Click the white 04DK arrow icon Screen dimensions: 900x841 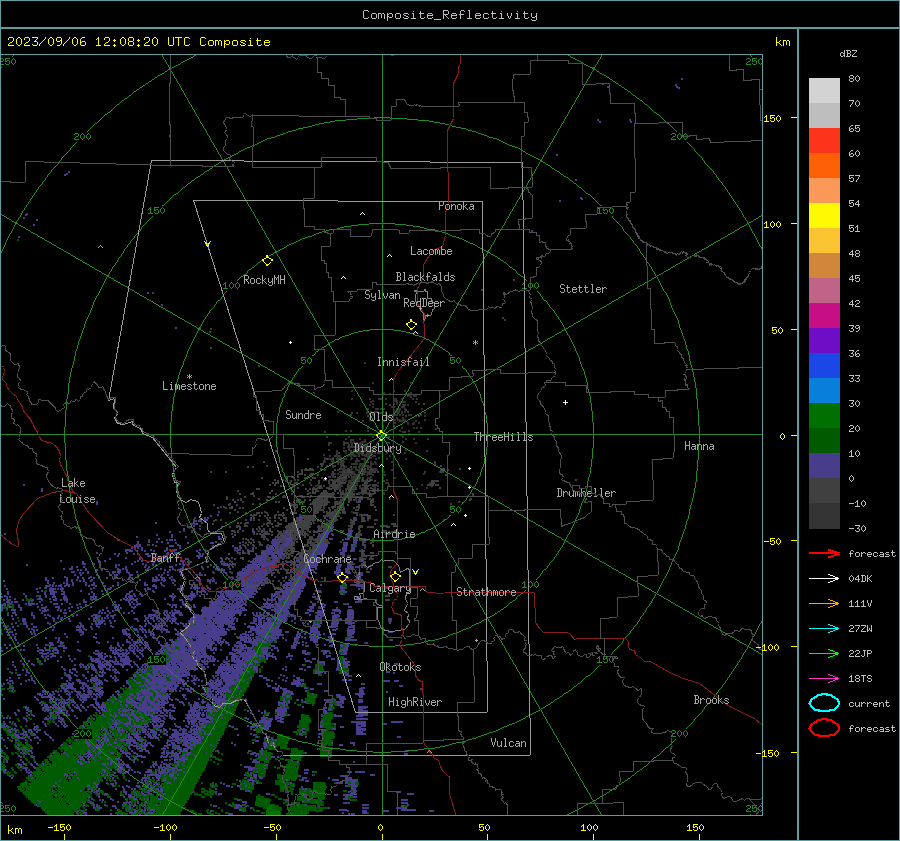tap(824, 579)
